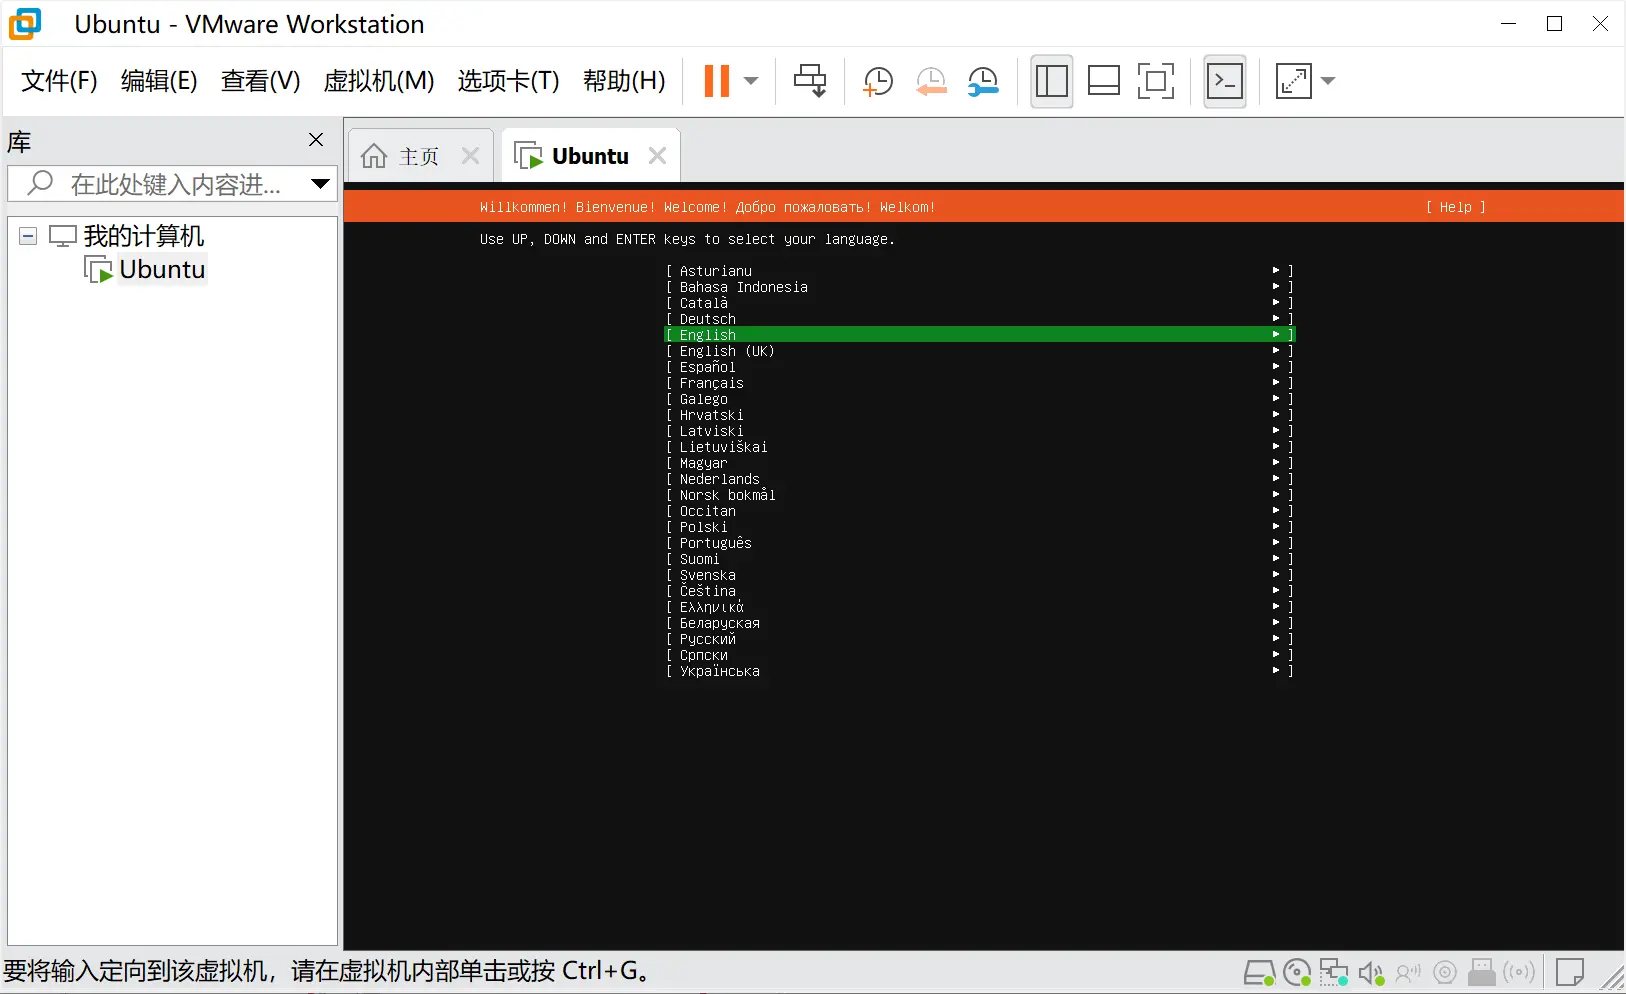
Task: Select Asturianu language option
Action: click(x=980, y=271)
